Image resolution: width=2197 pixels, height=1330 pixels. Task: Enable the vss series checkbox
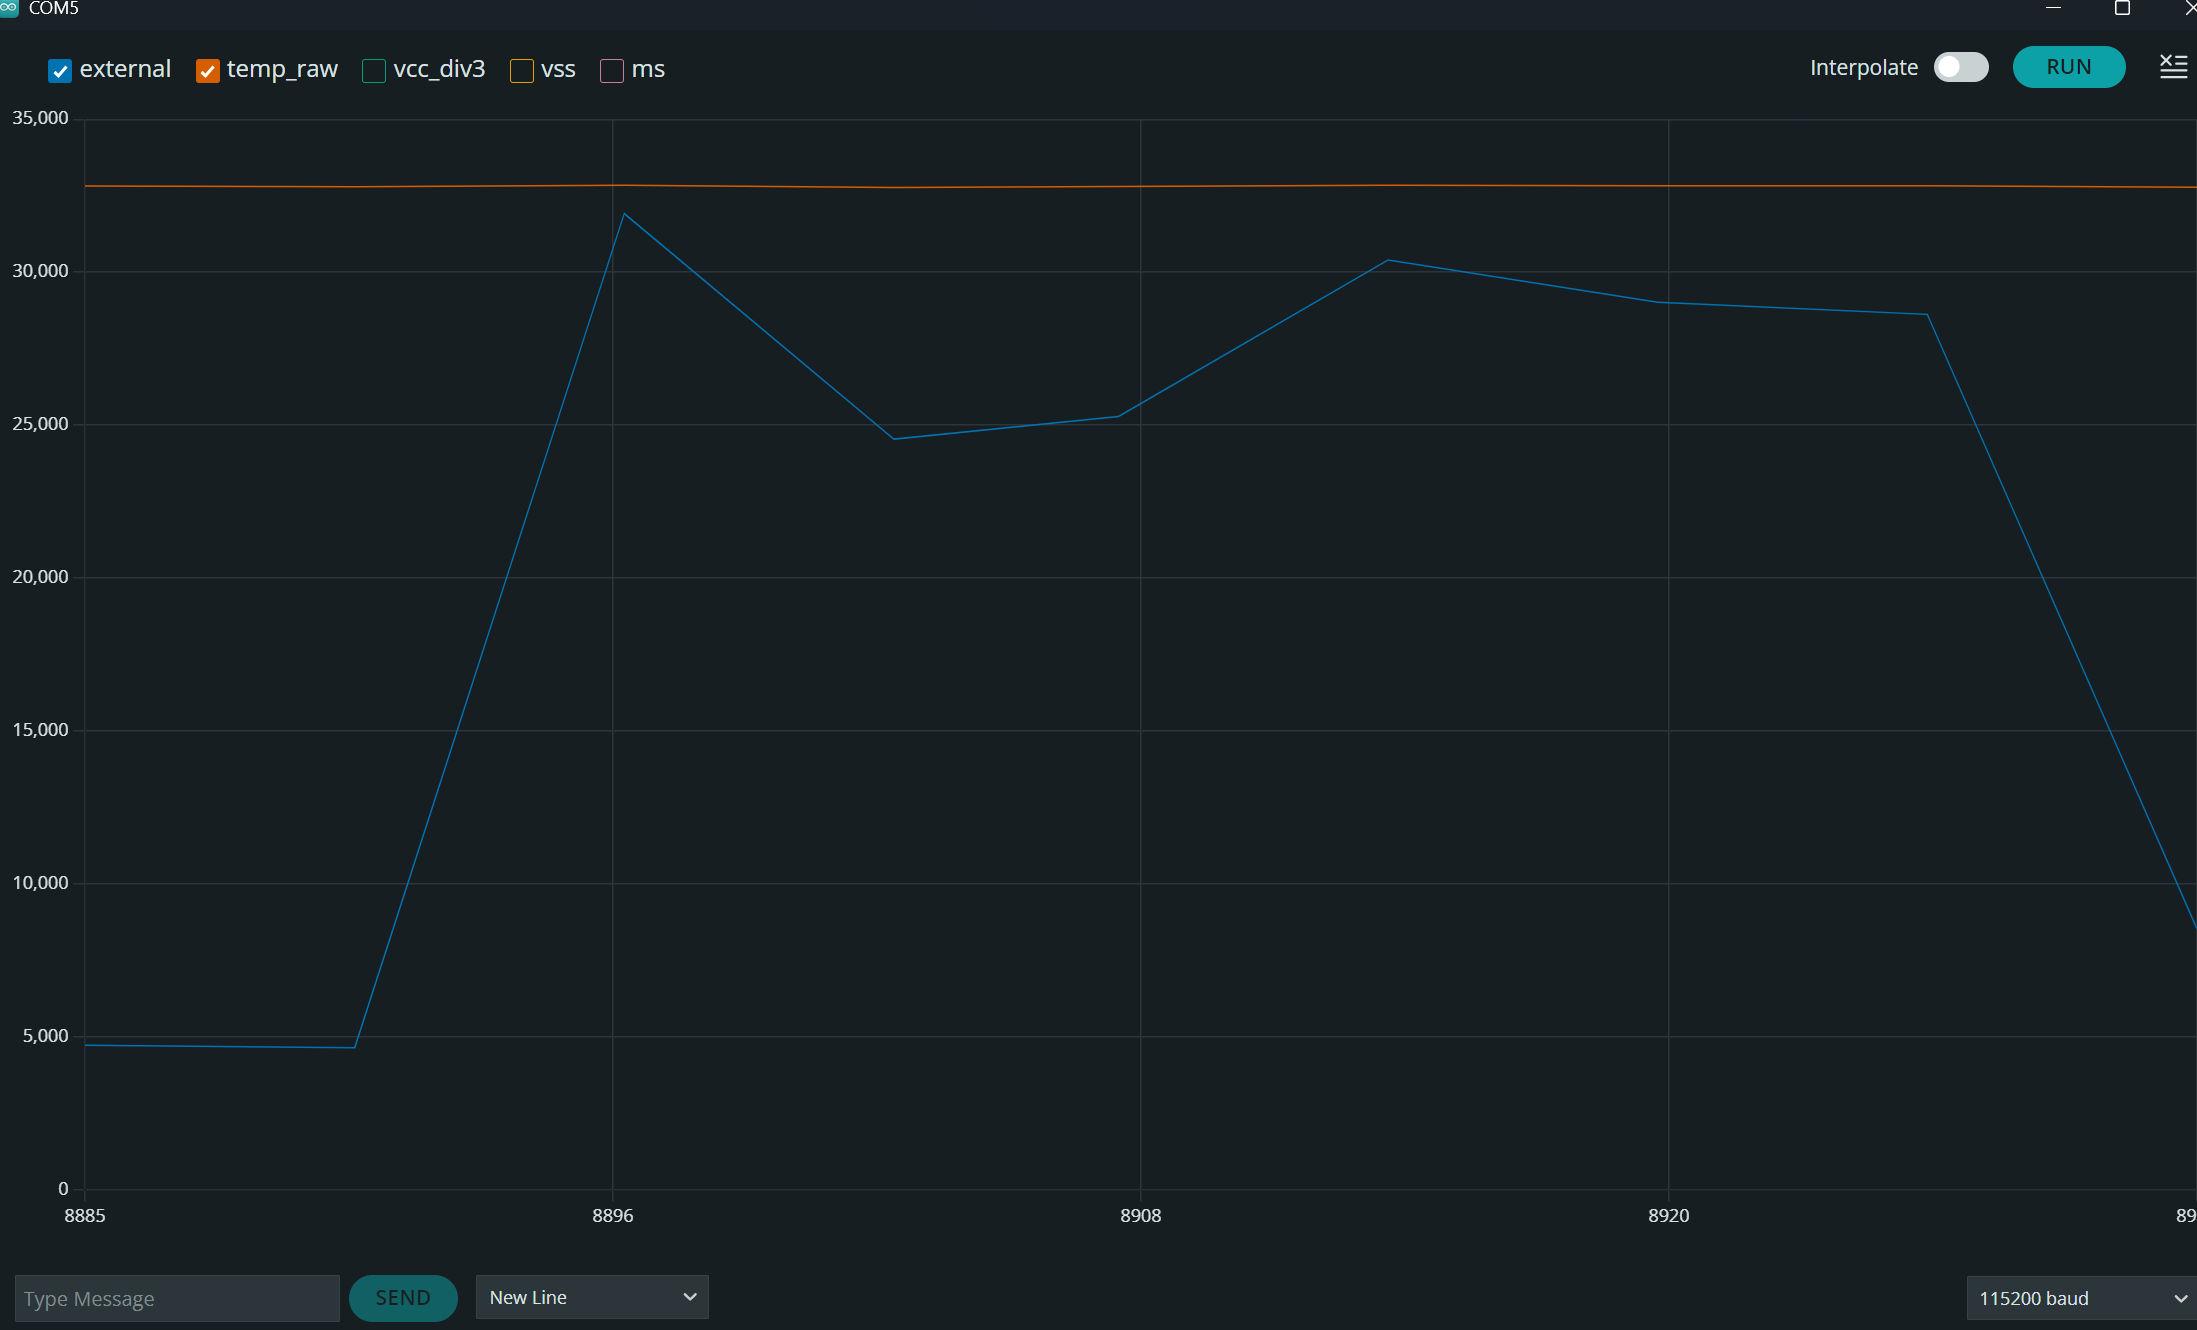point(521,71)
